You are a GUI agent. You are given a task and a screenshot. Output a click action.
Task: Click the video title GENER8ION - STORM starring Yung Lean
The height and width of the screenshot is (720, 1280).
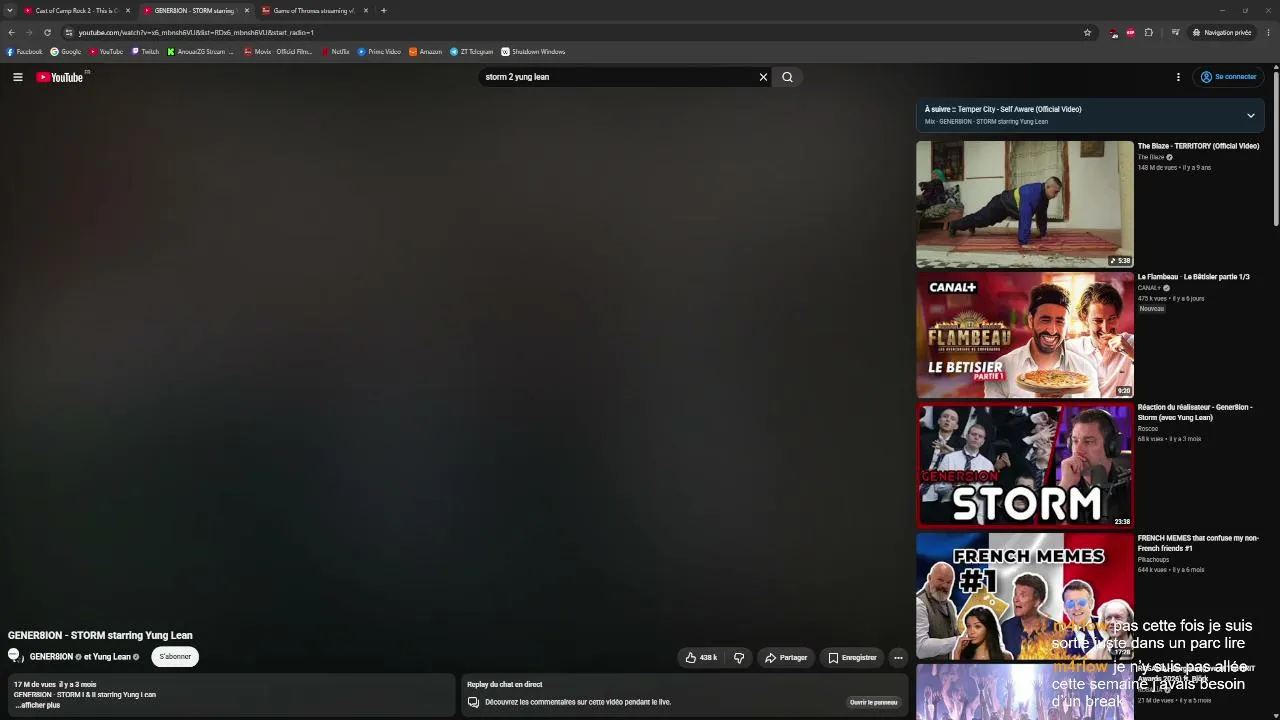click(x=100, y=635)
